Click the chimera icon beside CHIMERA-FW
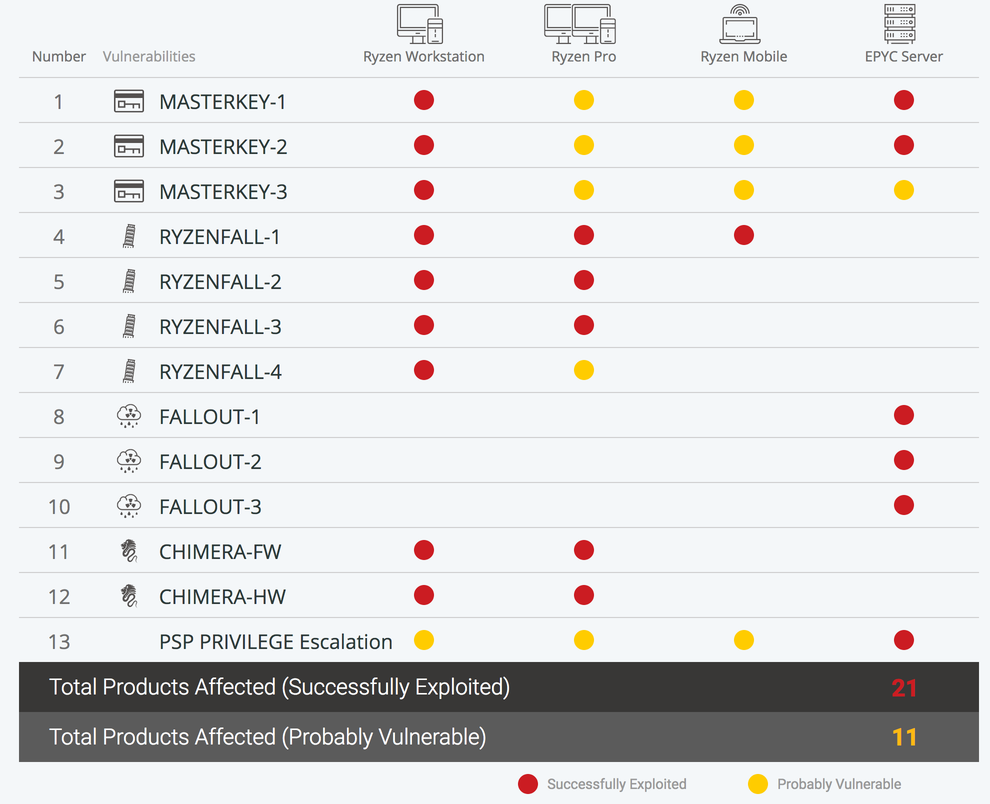 129,551
